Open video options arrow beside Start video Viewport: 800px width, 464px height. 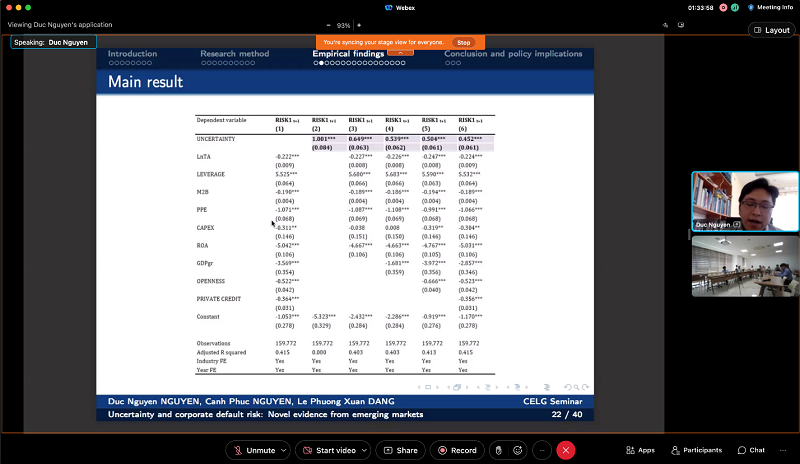[x=364, y=450]
